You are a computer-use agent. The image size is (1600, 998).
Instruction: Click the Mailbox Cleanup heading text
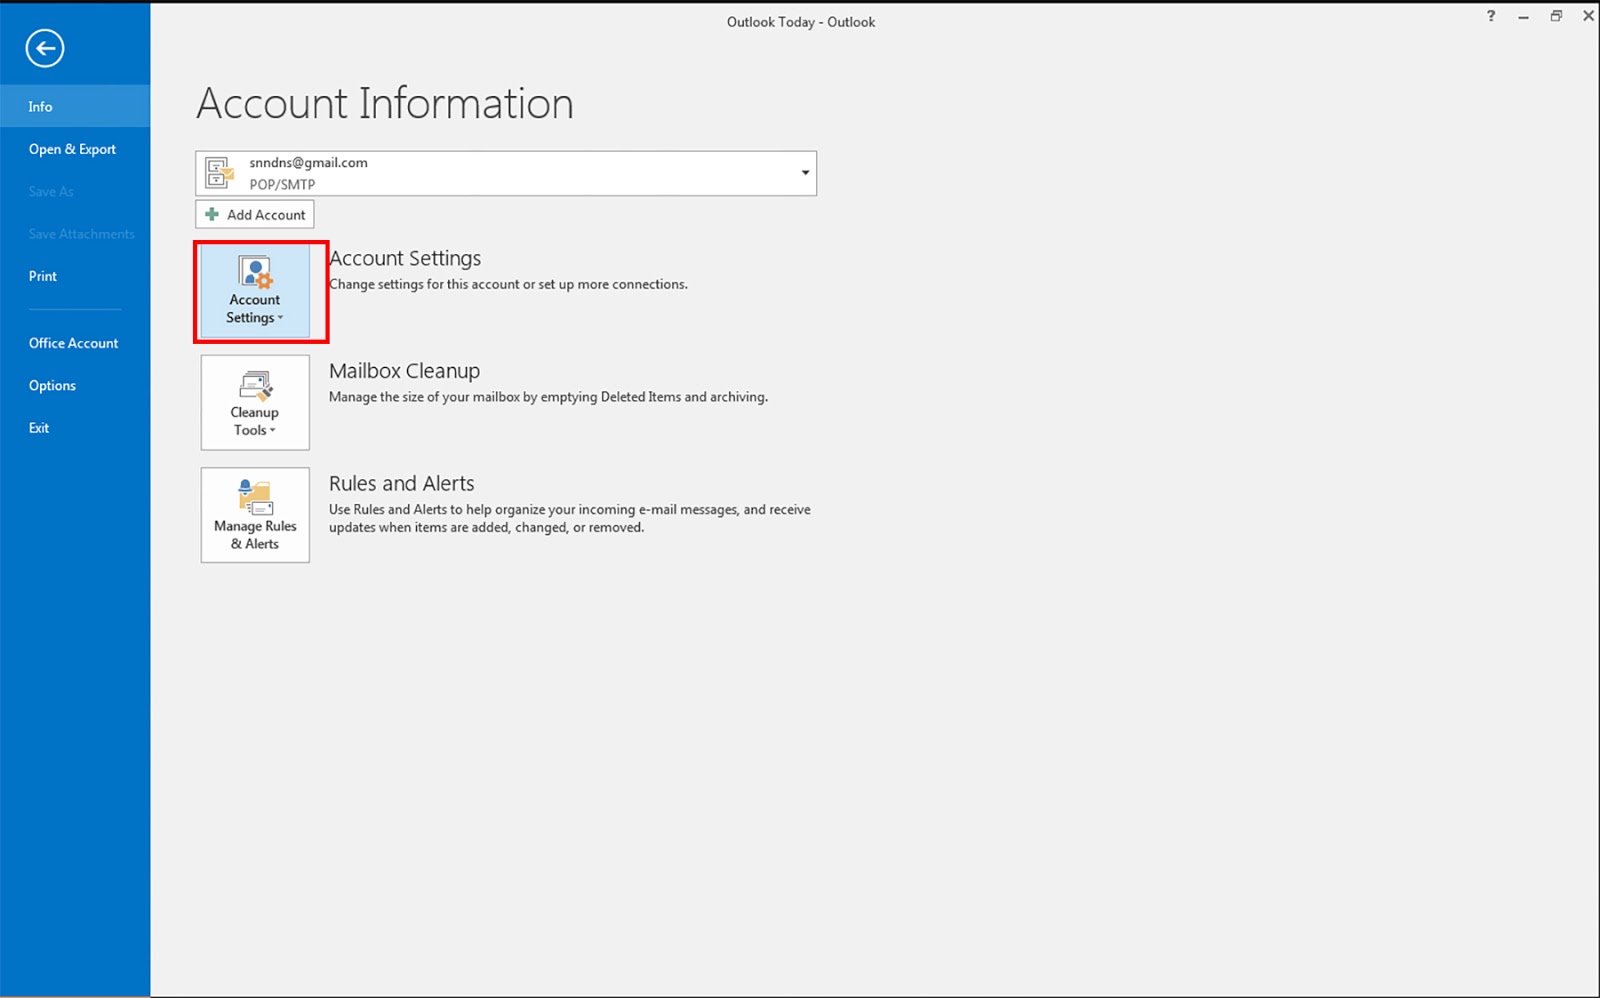(405, 371)
